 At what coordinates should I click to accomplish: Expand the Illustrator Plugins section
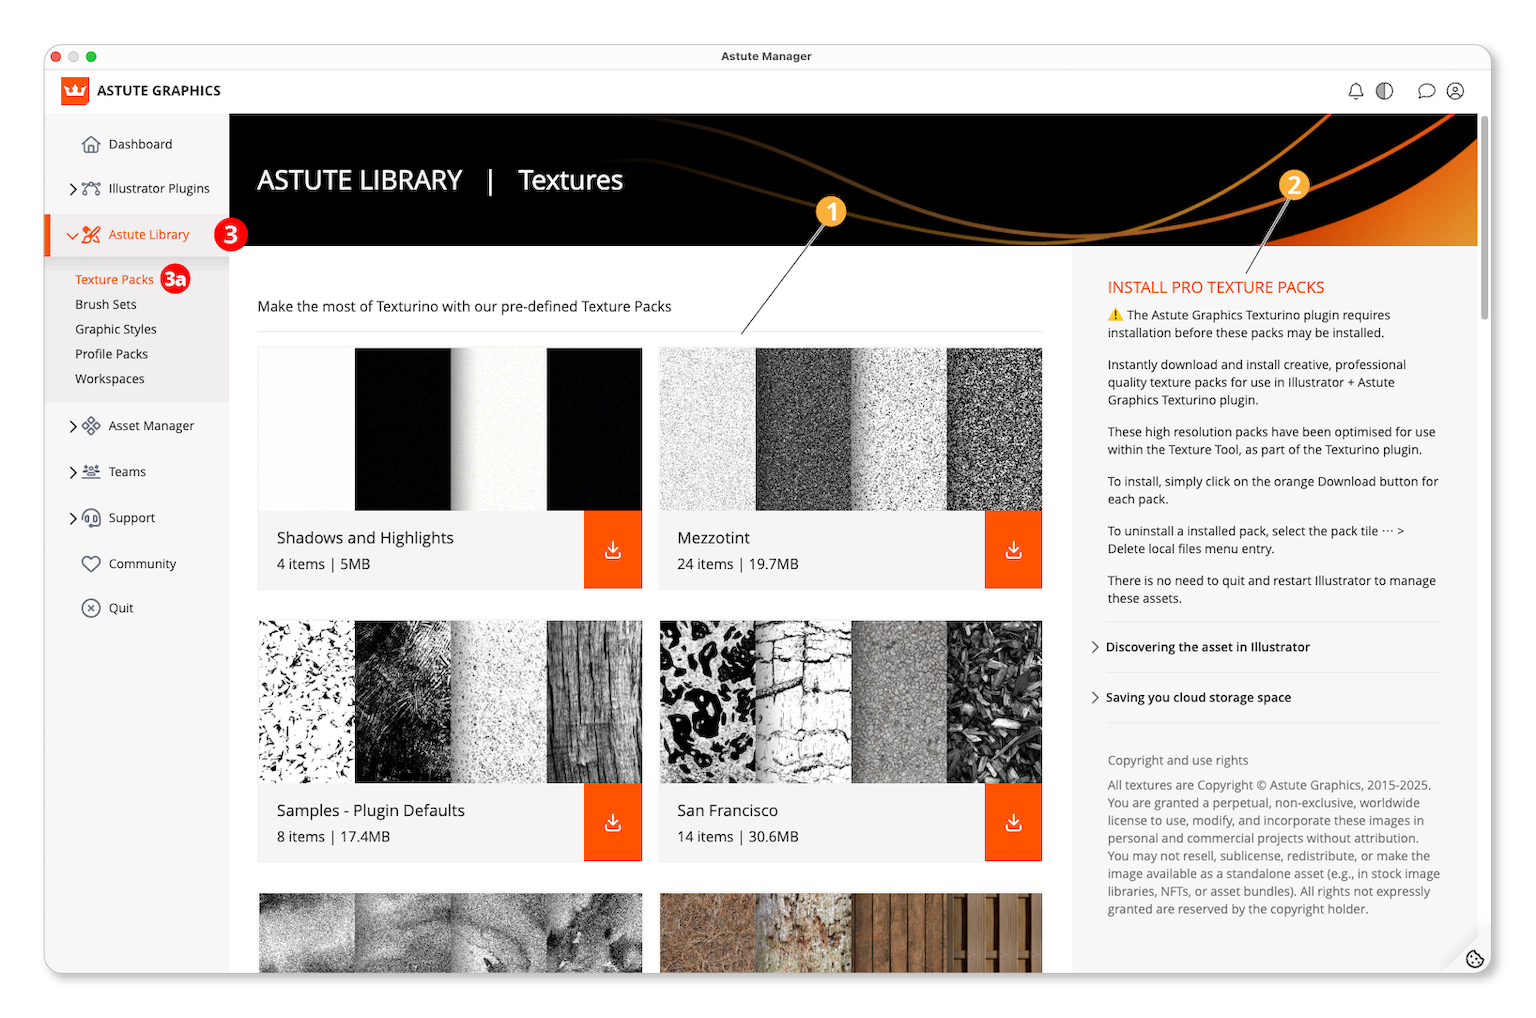pos(73,188)
